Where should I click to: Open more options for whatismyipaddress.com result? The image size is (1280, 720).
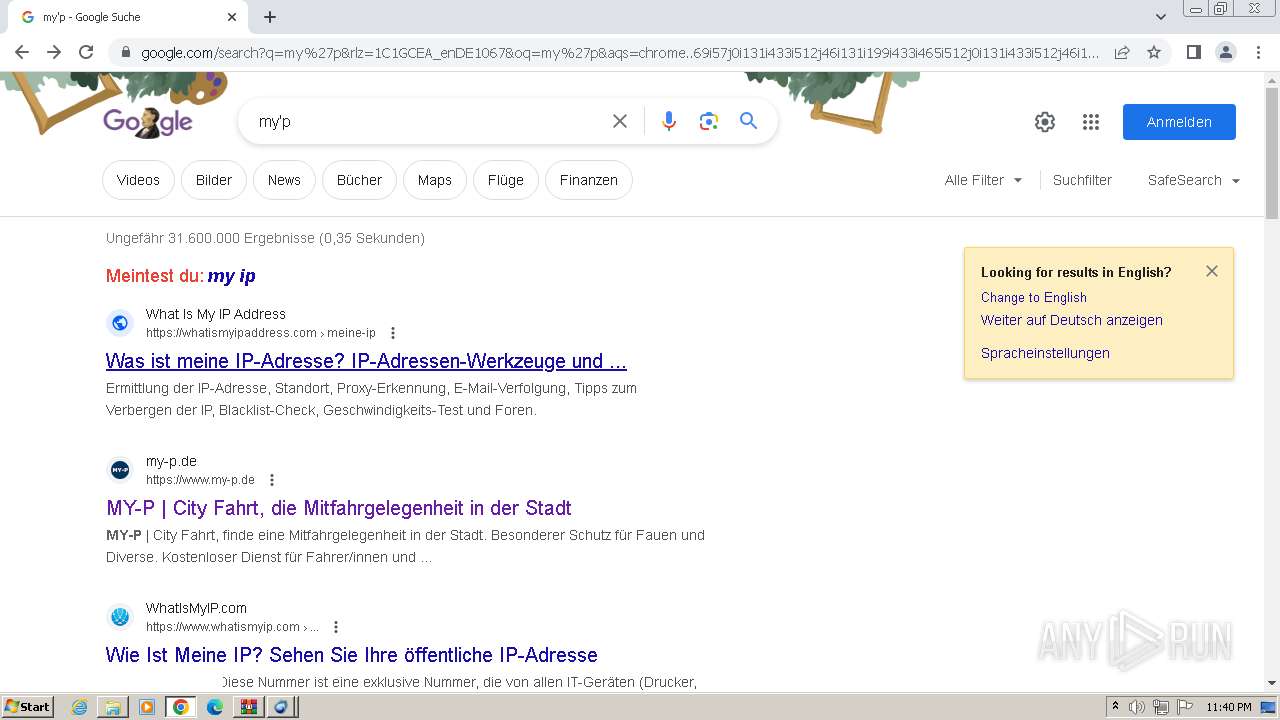(x=393, y=333)
